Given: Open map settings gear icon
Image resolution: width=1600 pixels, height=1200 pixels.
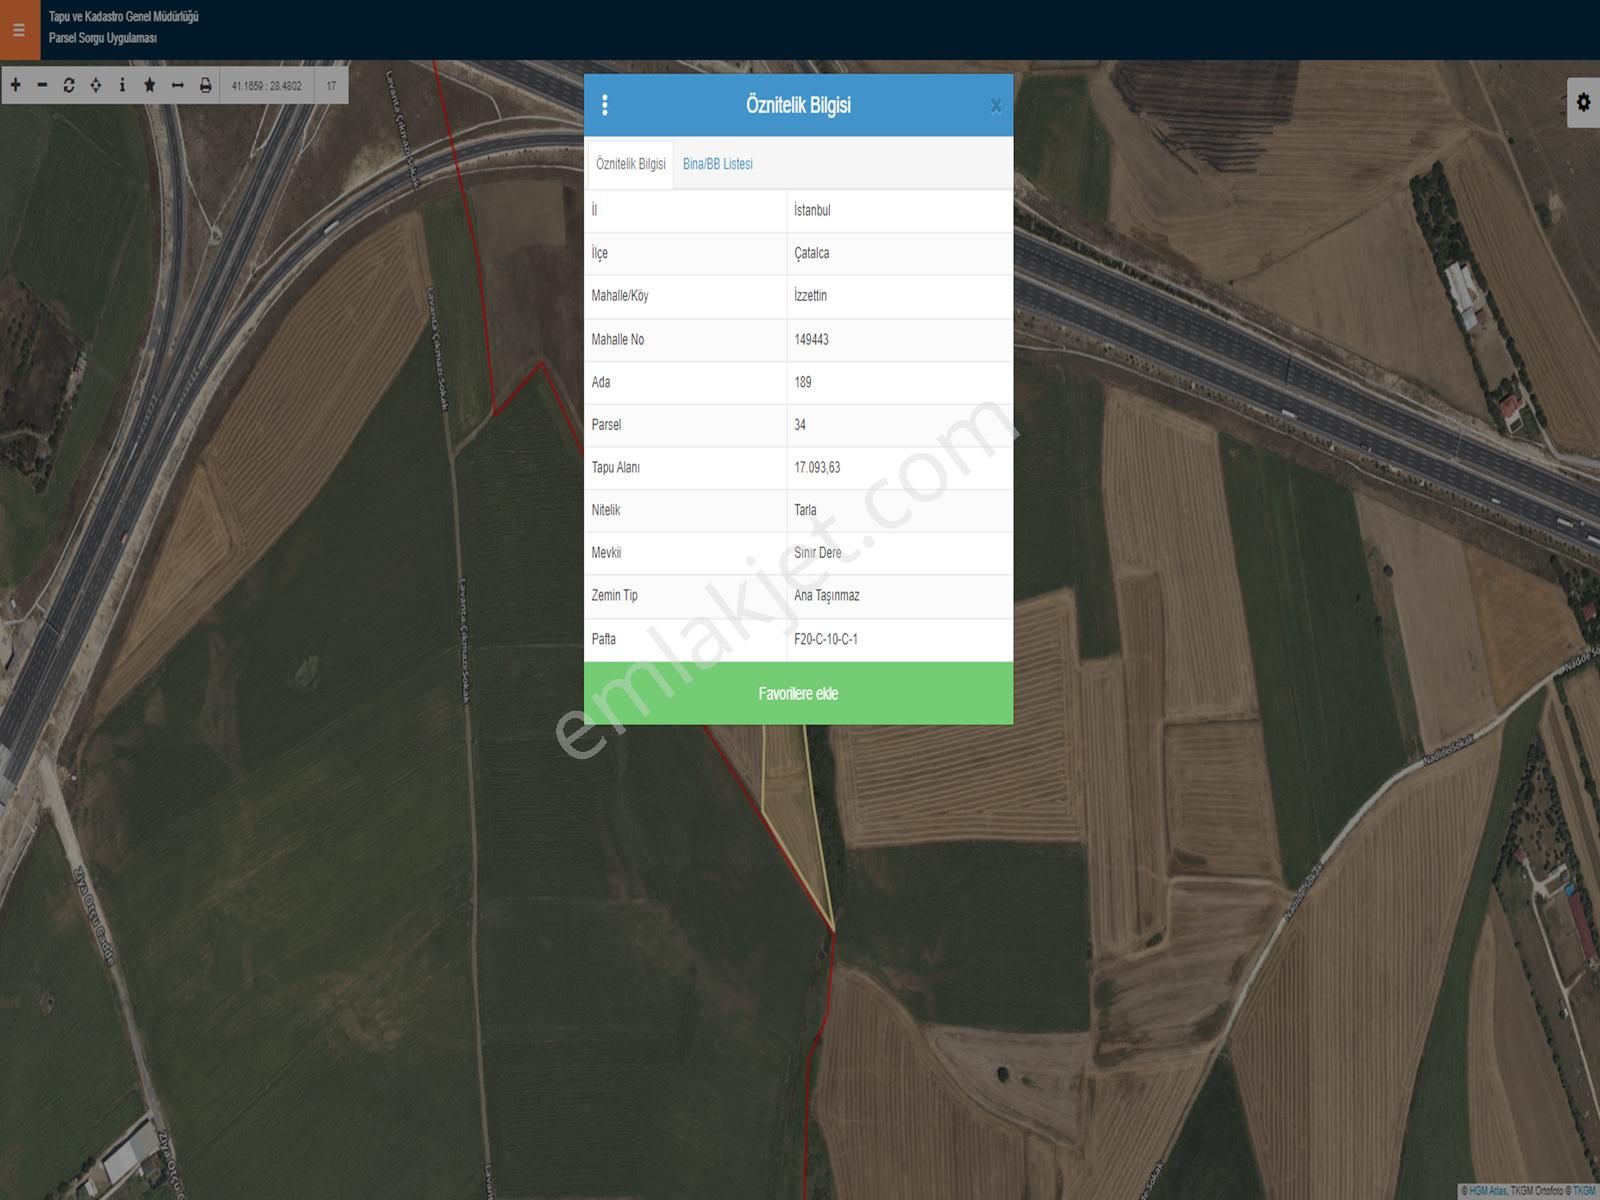Looking at the screenshot, I should [x=1583, y=102].
